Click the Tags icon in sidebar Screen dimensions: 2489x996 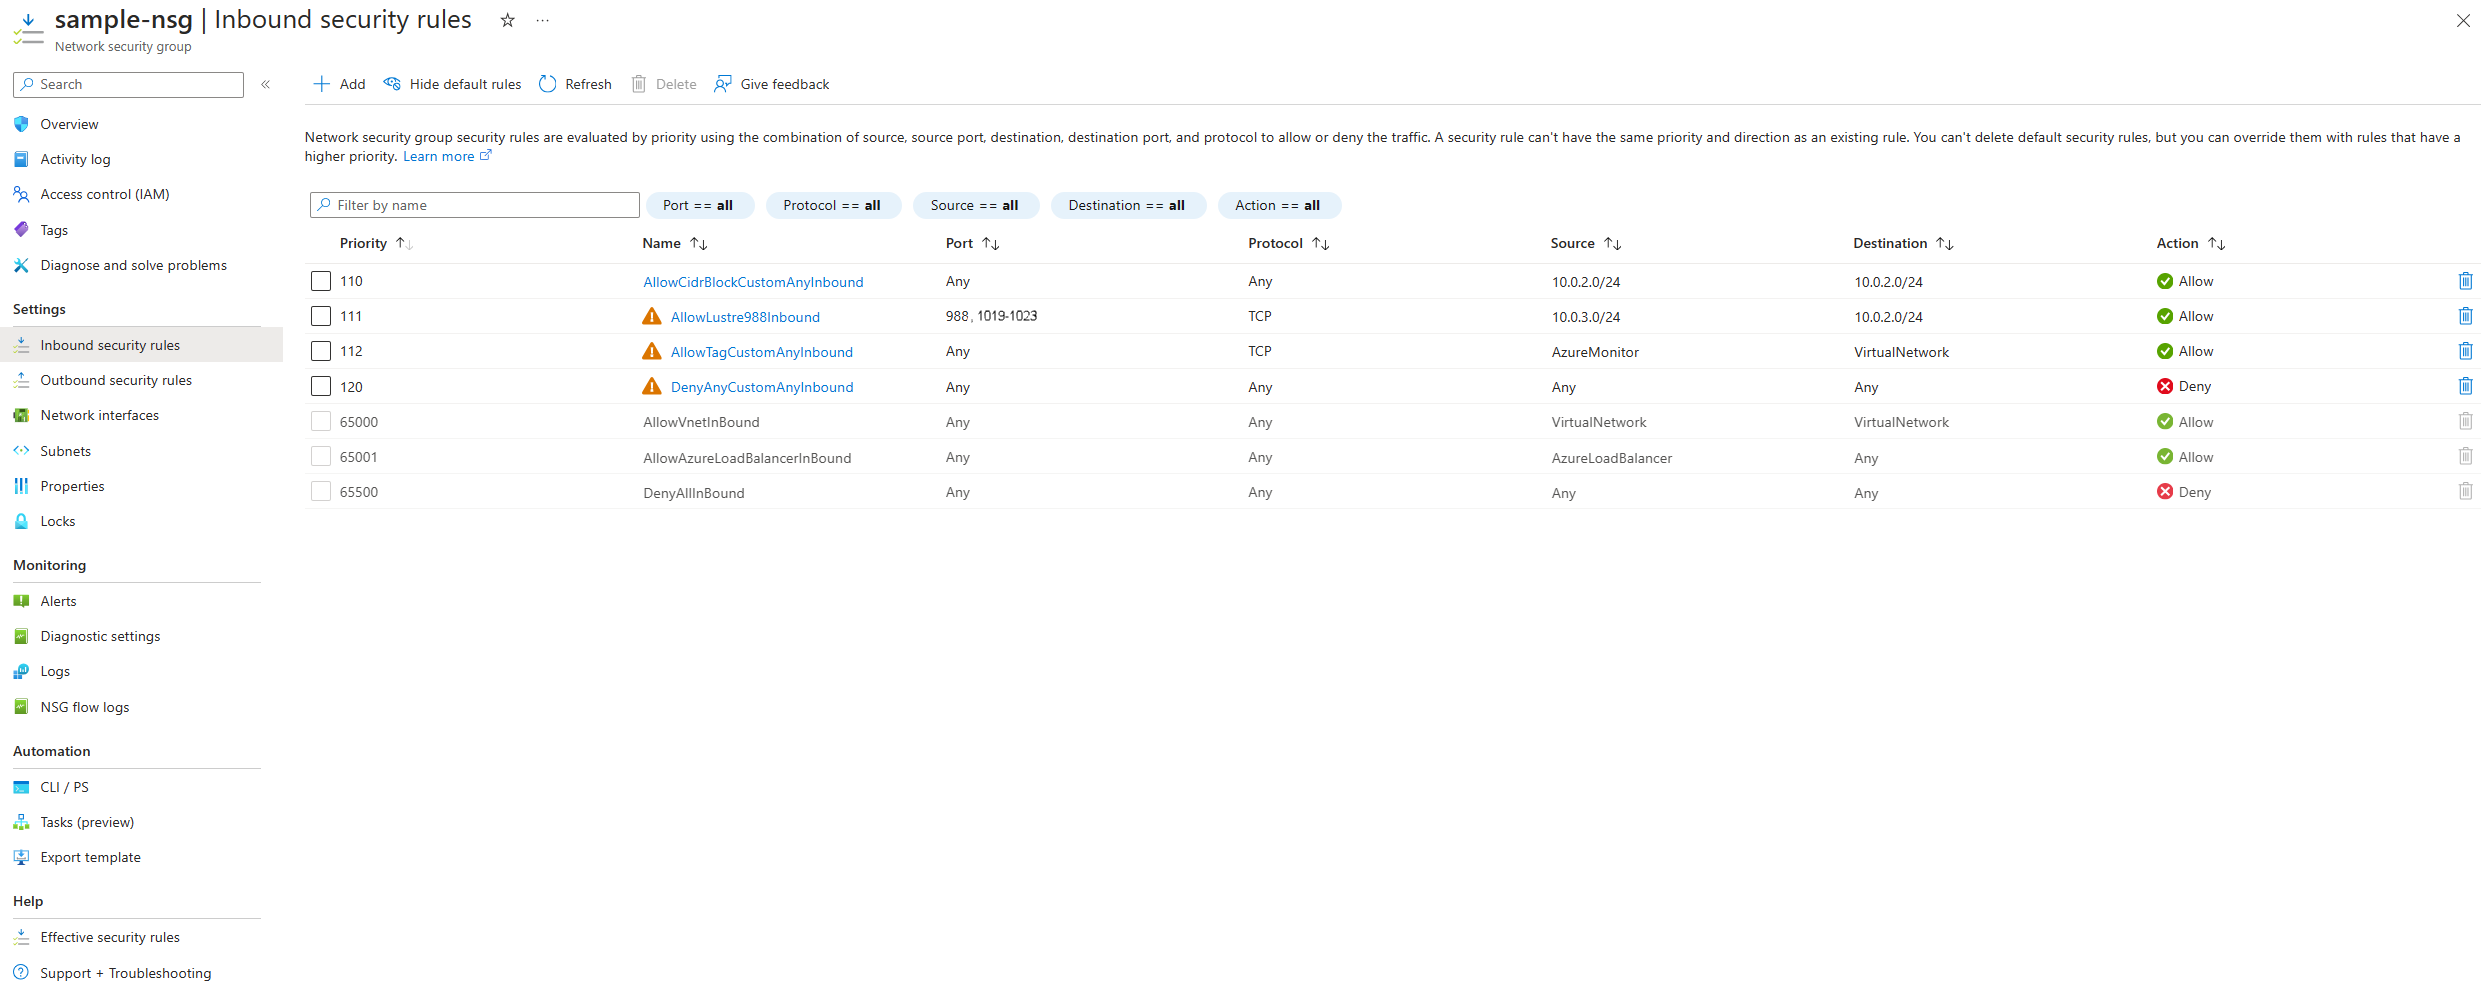coord(21,230)
